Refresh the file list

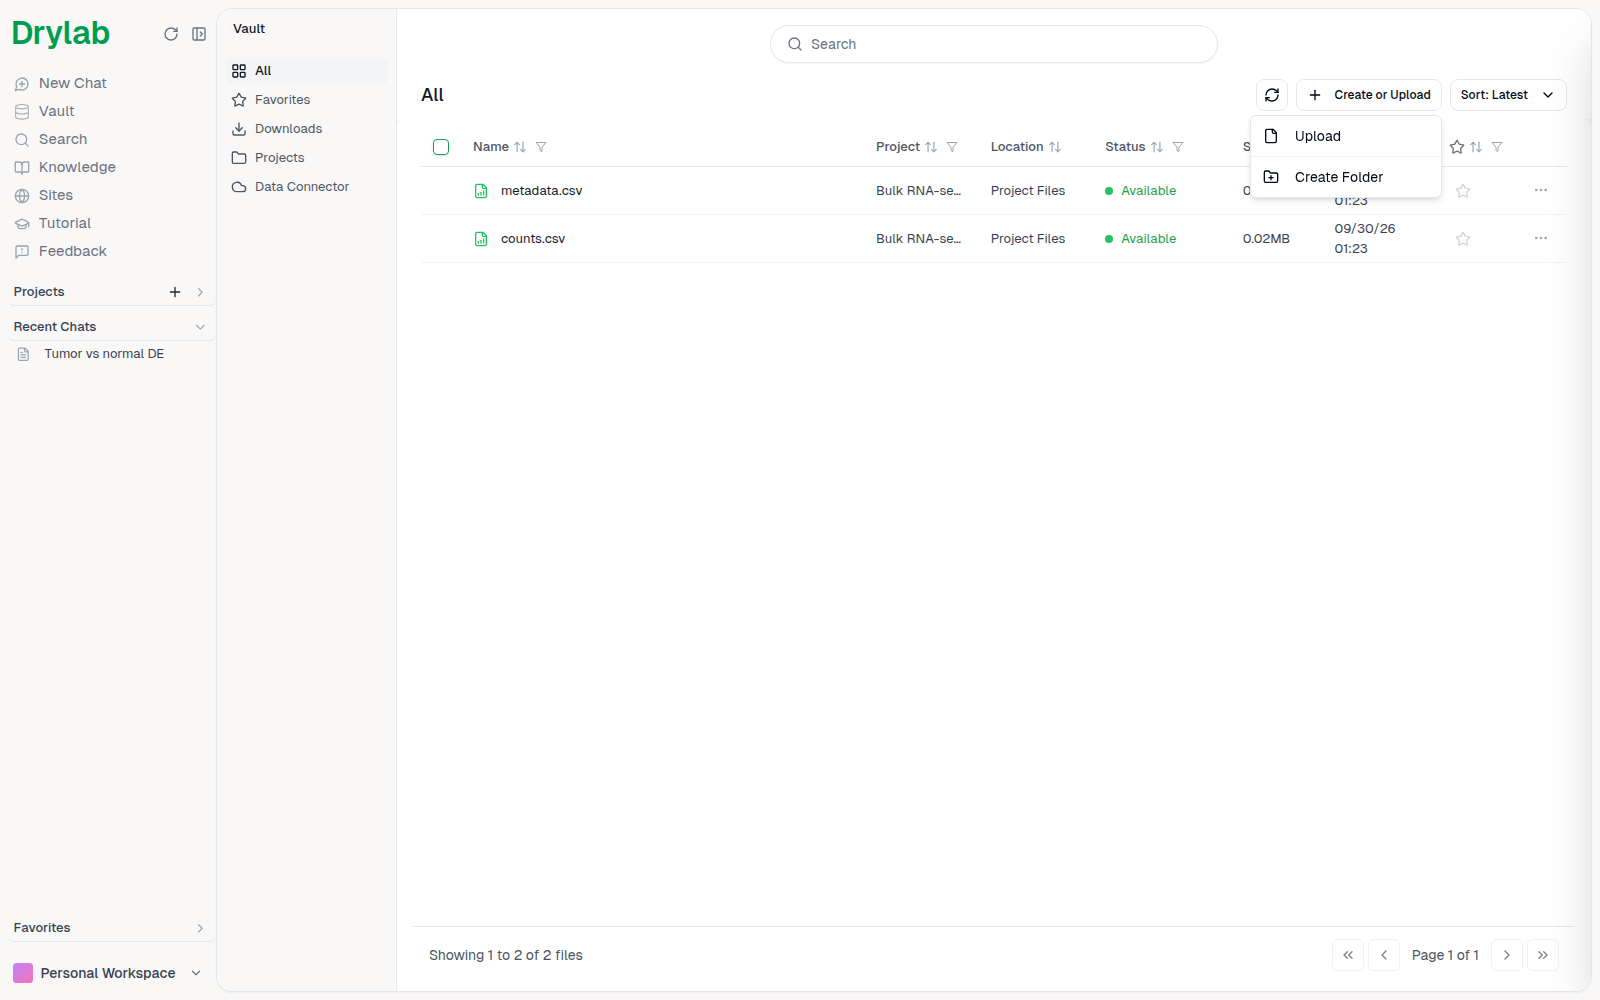tap(1272, 95)
